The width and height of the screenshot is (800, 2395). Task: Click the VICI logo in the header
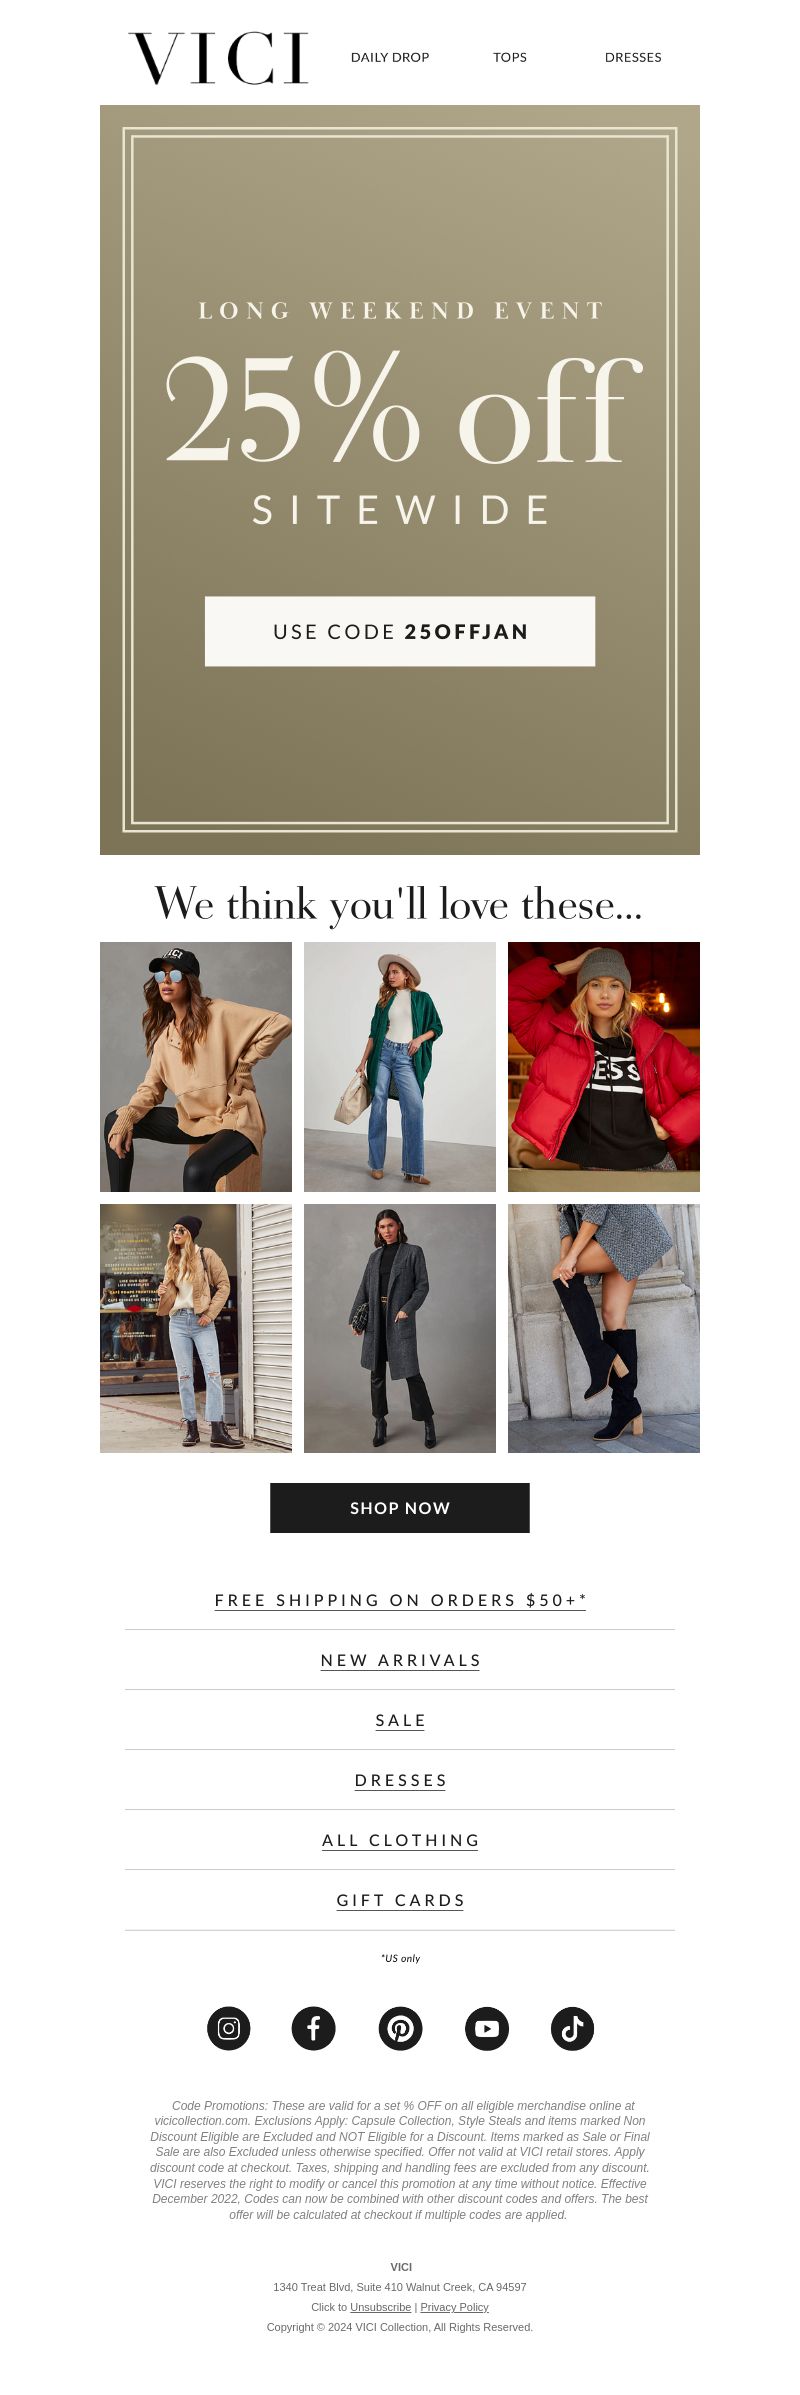point(218,58)
